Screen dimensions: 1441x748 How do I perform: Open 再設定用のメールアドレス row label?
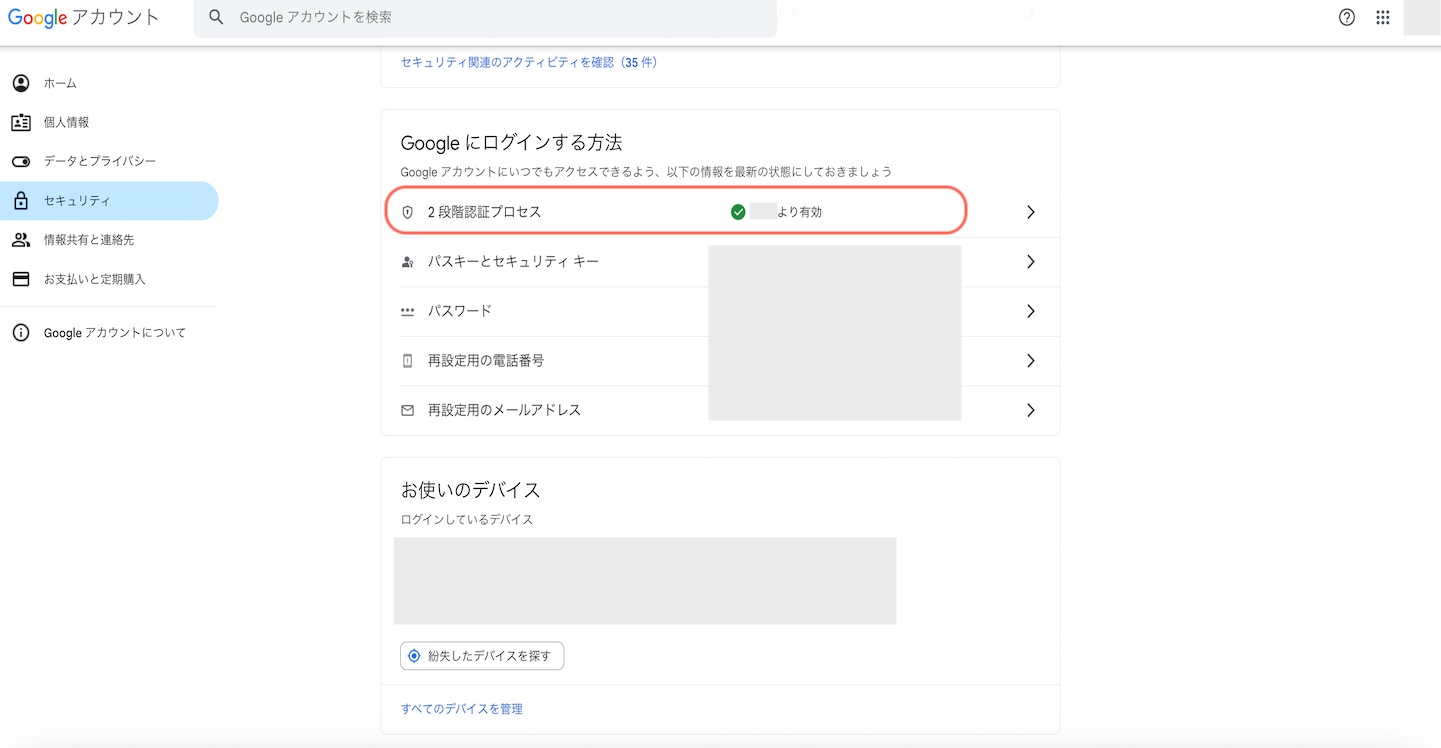[504, 410]
